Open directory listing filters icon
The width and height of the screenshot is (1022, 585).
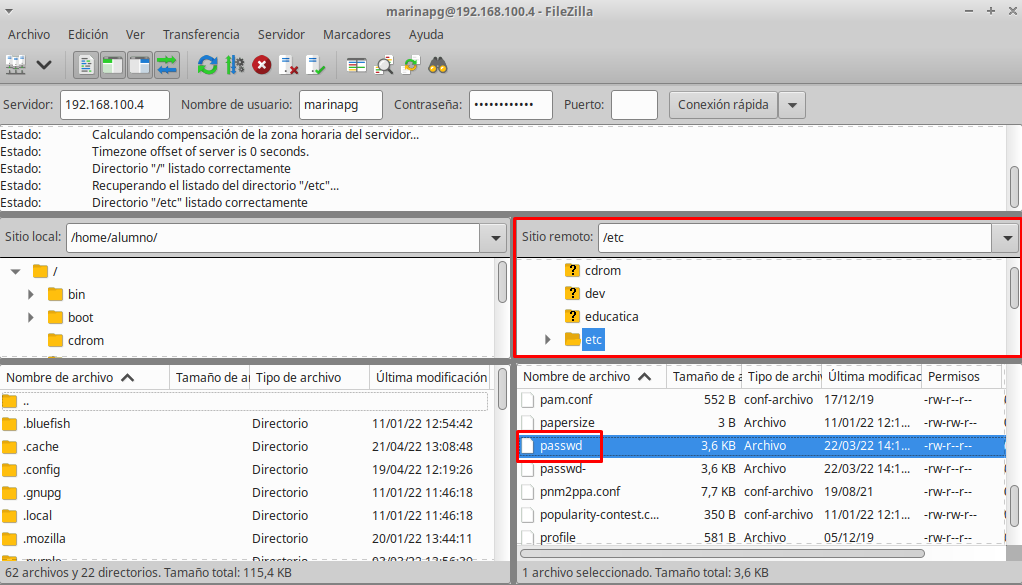(x=357, y=65)
